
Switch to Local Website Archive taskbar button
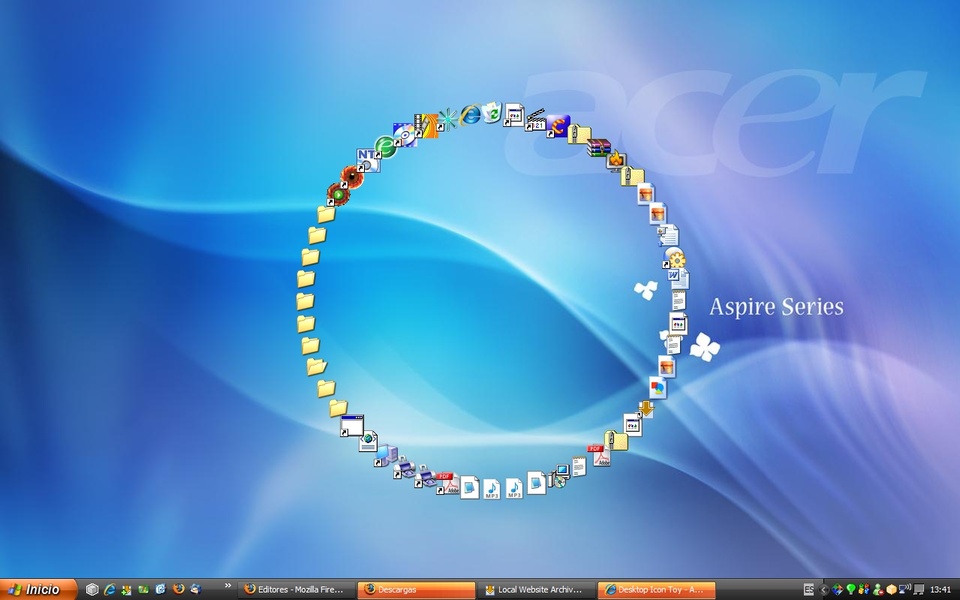coord(535,590)
